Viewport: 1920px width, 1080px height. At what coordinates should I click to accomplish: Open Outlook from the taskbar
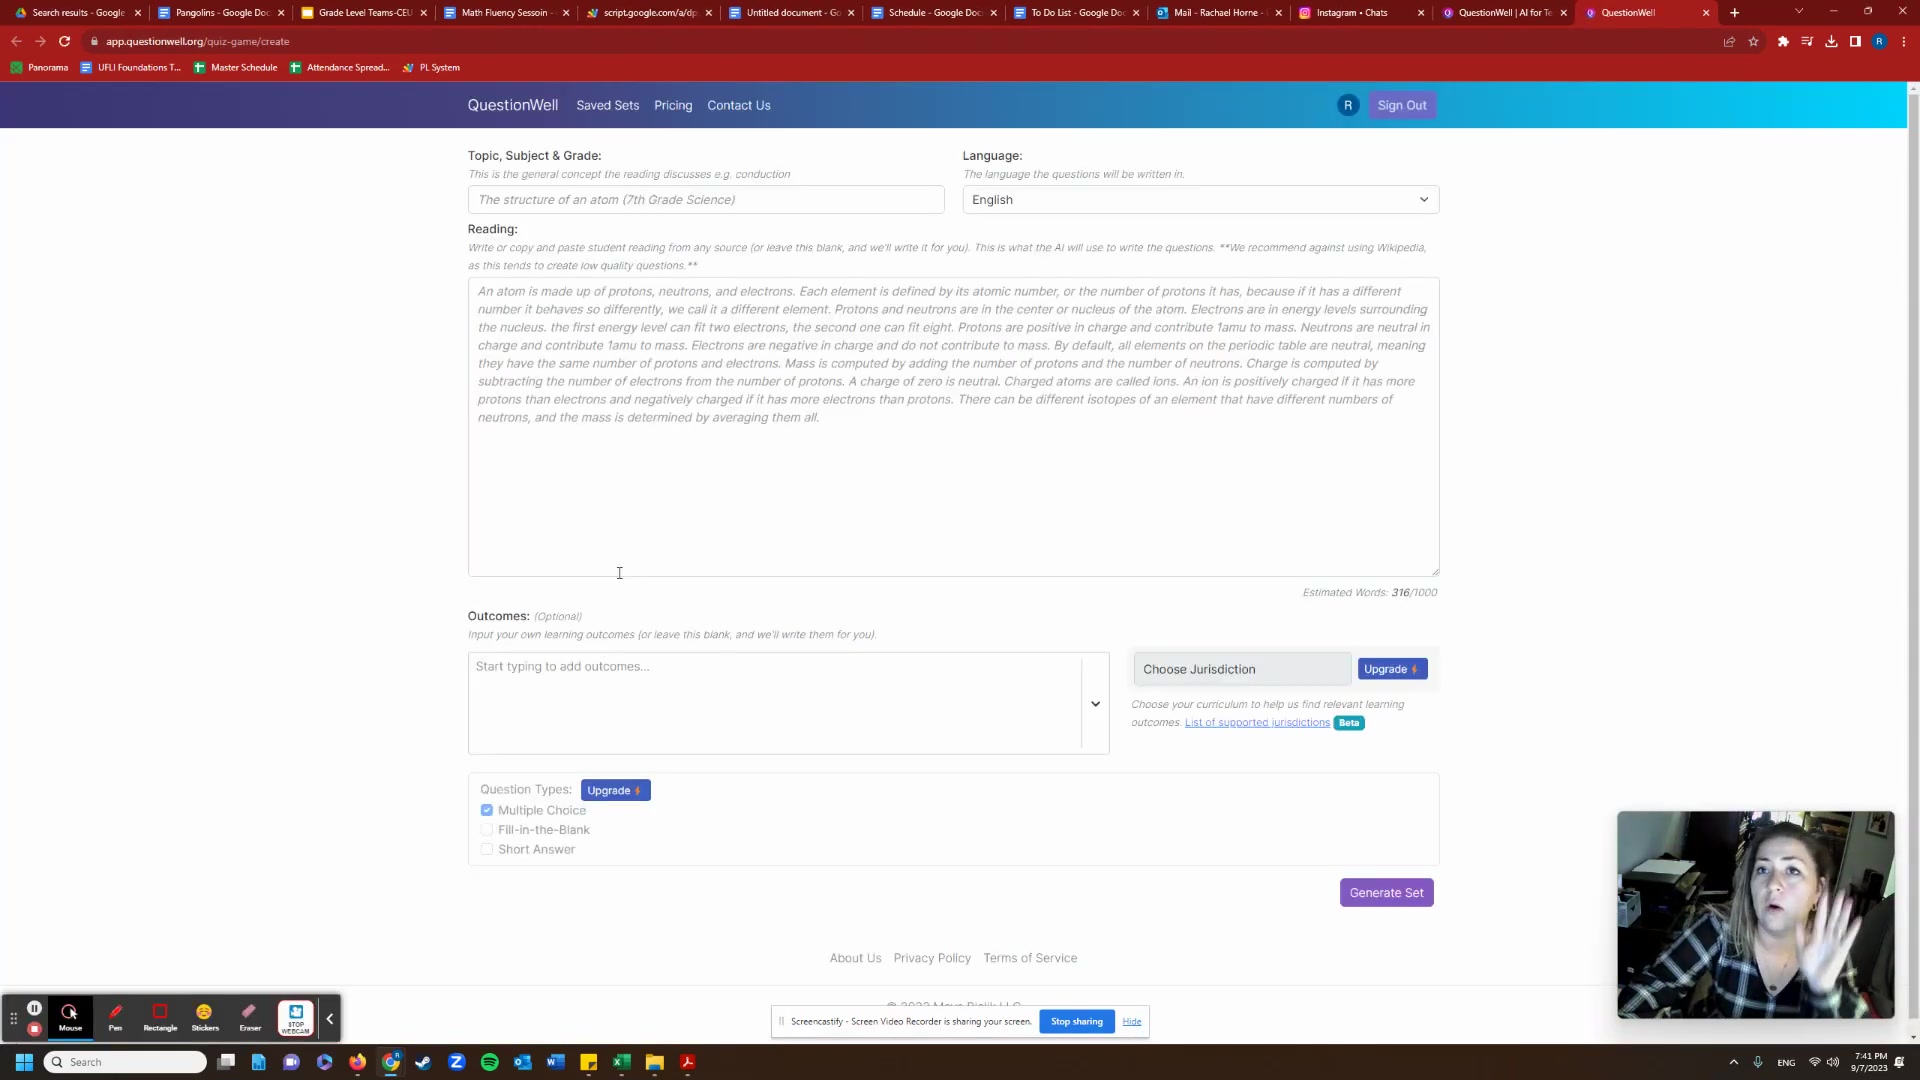pyautogui.click(x=523, y=1062)
